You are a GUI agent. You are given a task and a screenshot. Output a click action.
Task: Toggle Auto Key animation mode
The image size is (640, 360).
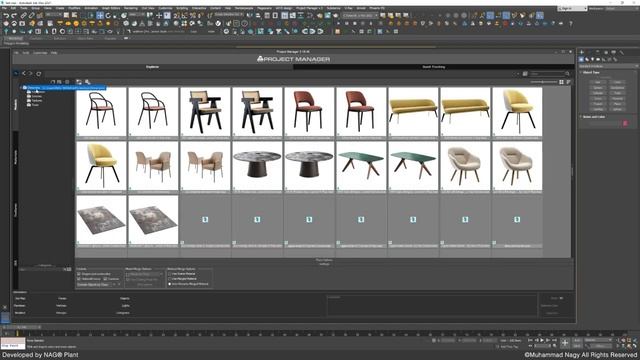[x=577, y=340]
